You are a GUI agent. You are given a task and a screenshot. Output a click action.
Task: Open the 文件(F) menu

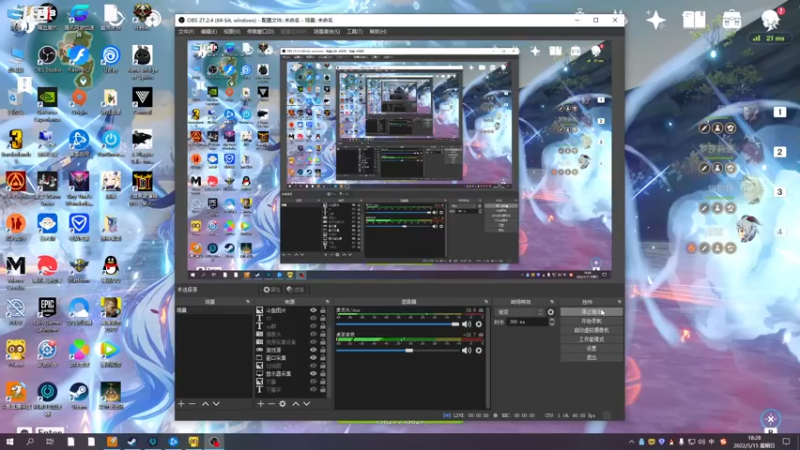click(x=186, y=32)
